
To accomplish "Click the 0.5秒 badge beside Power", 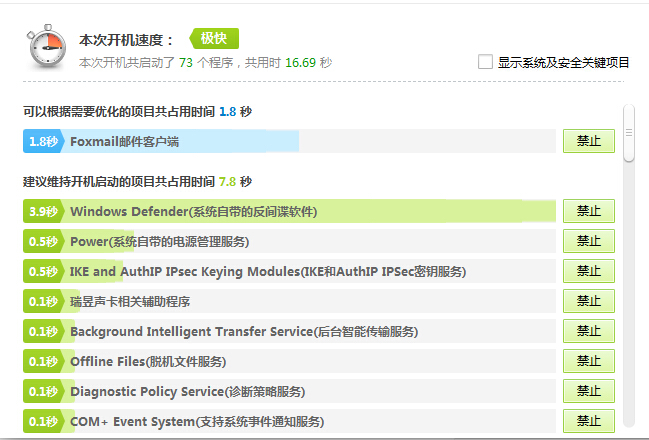I will (43, 242).
